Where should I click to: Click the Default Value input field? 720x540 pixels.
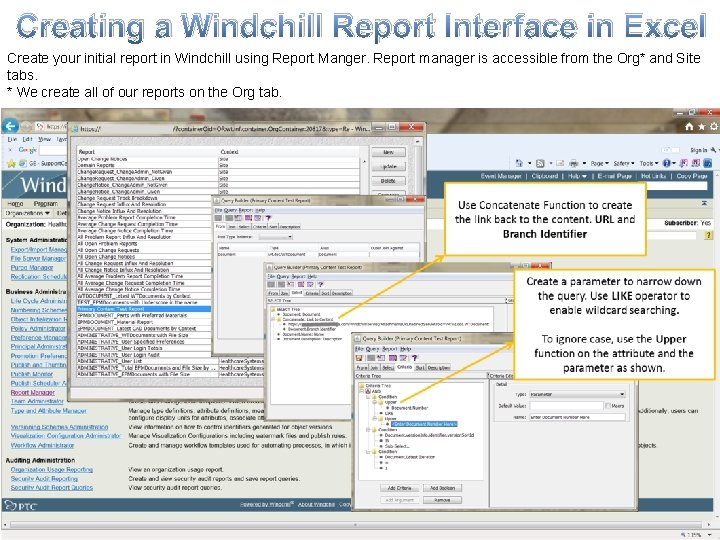click(566, 406)
